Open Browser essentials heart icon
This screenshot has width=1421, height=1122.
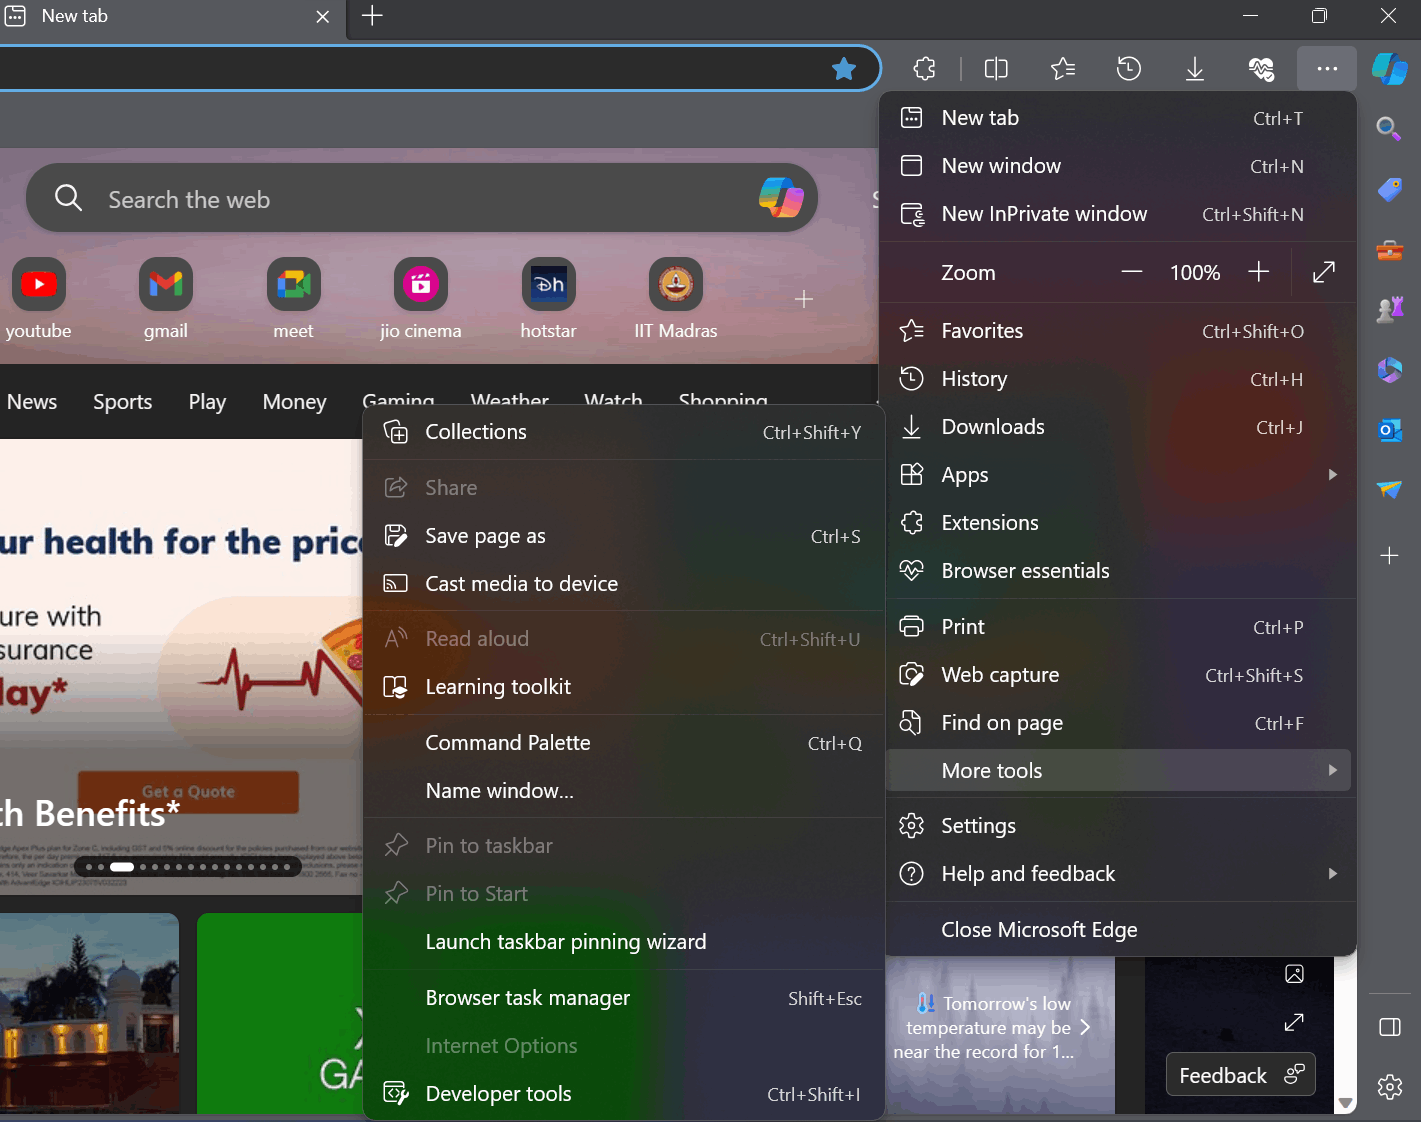tap(1261, 68)
